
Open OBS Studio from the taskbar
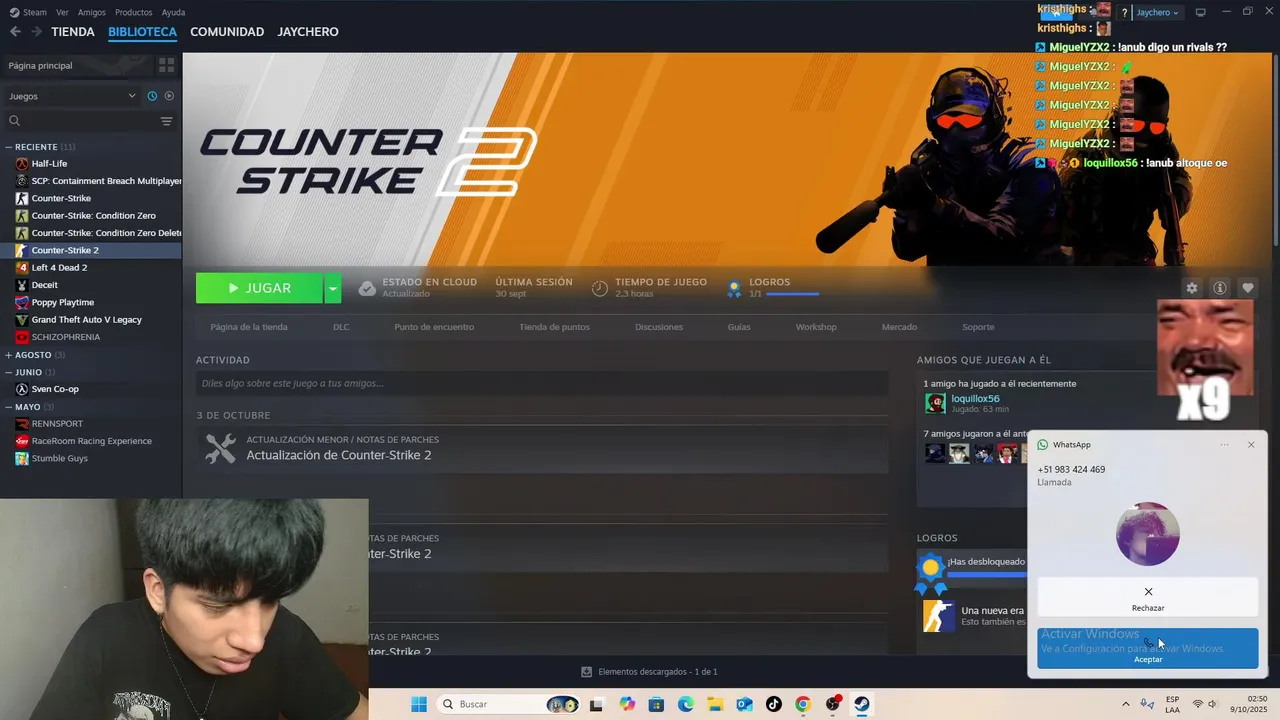832,704
